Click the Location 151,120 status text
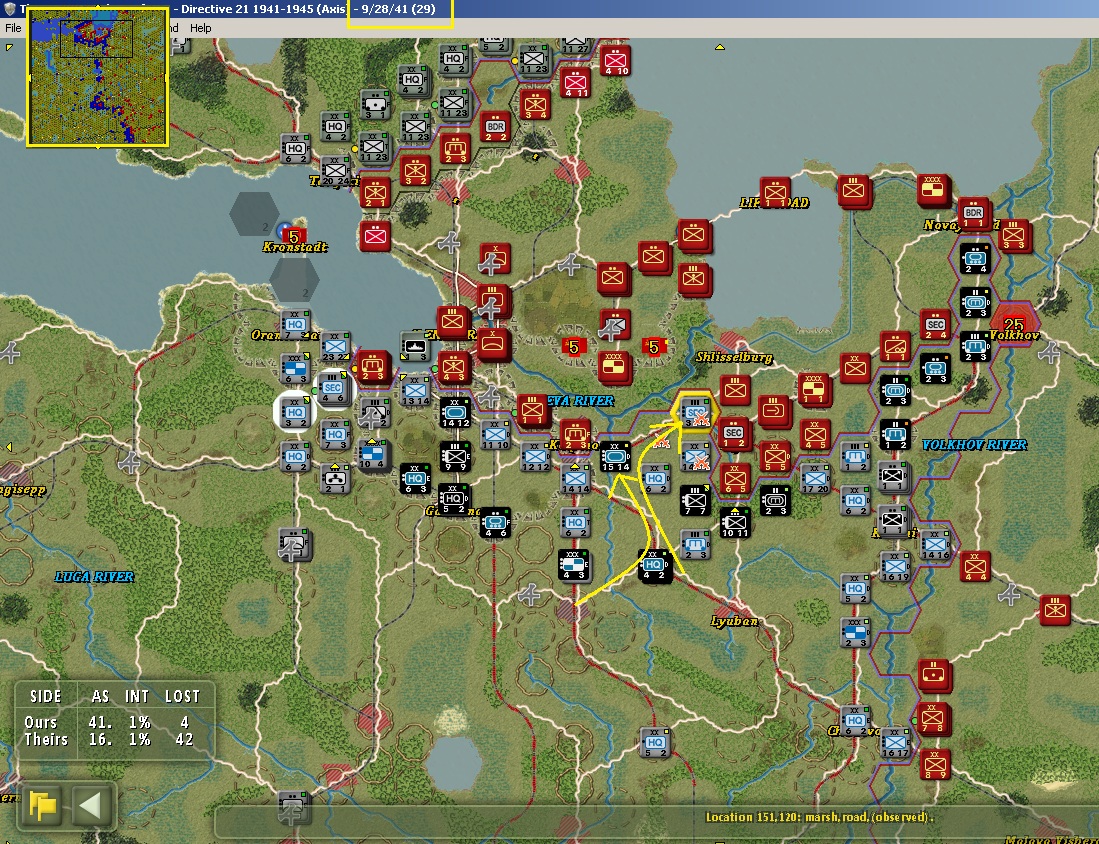Image resolution: width=1099 pixels, height=844 pixels. tap(819, 817)
